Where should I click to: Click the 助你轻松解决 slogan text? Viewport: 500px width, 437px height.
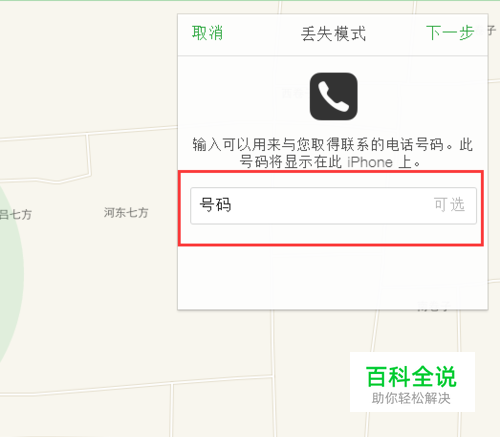(x=411, y=398)
